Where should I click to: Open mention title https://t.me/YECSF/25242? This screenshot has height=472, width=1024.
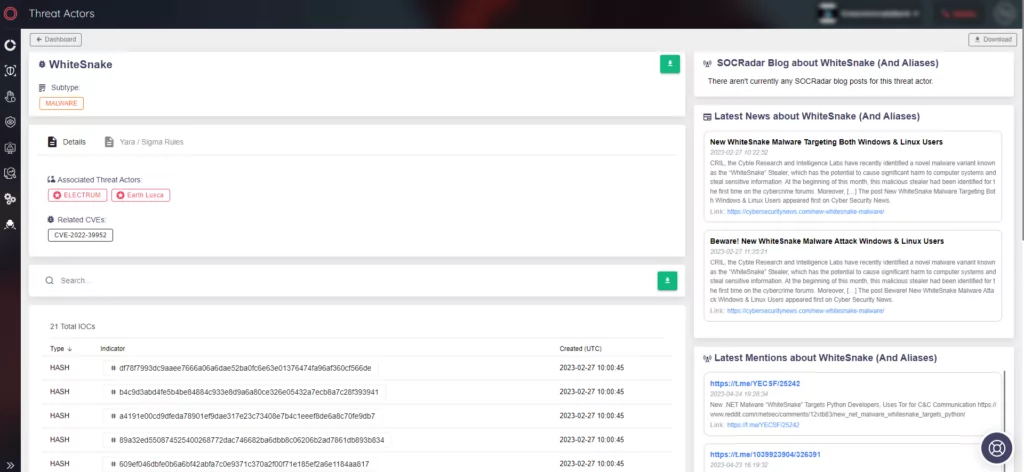(755, 384)
